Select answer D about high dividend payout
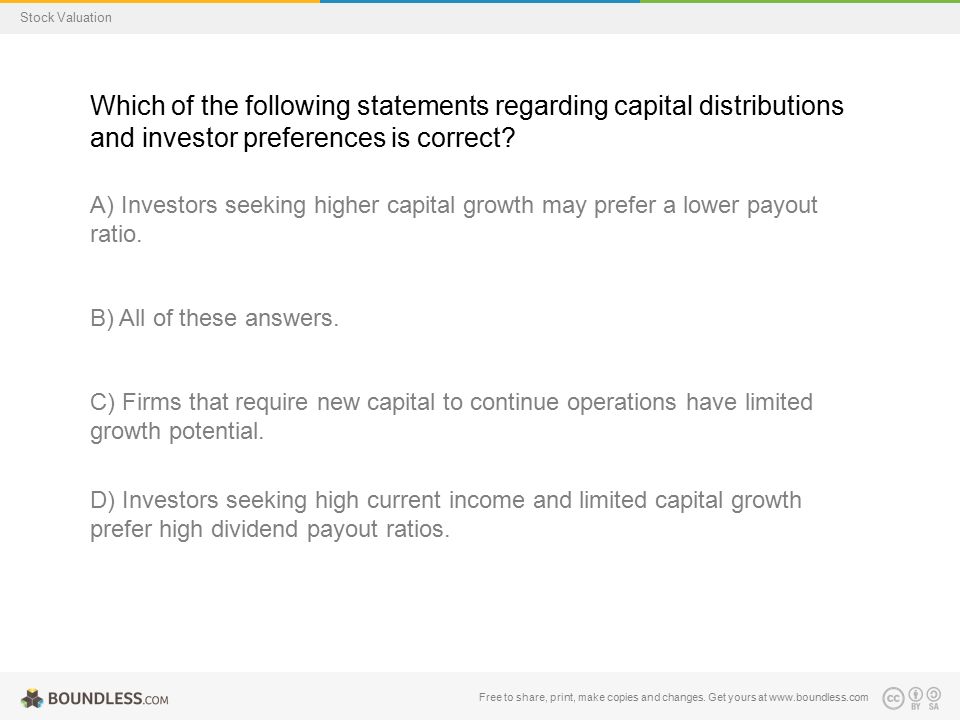This screenshot has width=960, height=720. pos(446,514)
